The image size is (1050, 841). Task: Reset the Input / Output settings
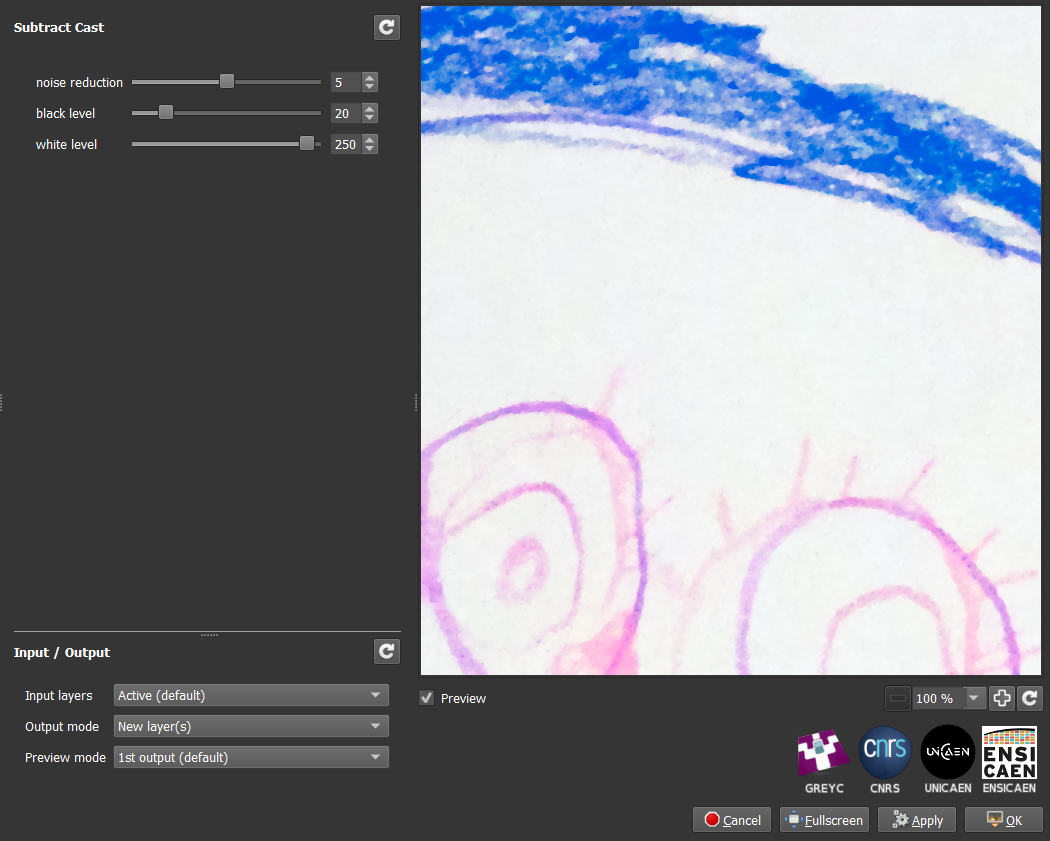coord(386,652)
